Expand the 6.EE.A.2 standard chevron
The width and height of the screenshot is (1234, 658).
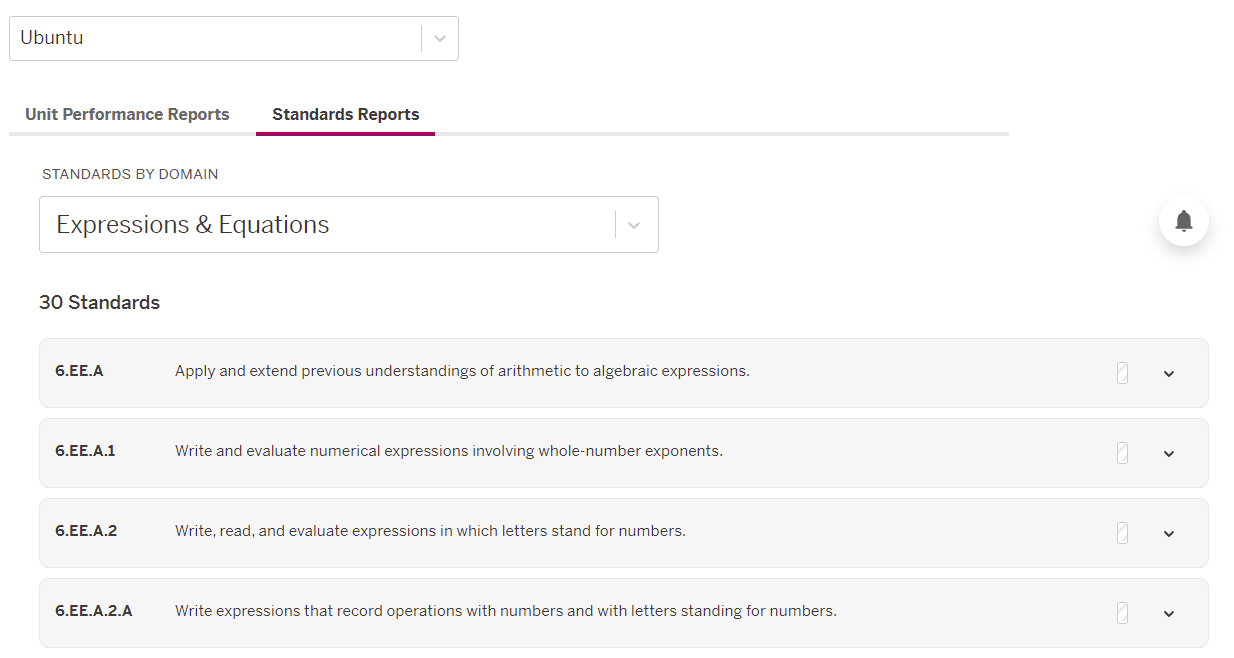click(x=1168, y=534)
